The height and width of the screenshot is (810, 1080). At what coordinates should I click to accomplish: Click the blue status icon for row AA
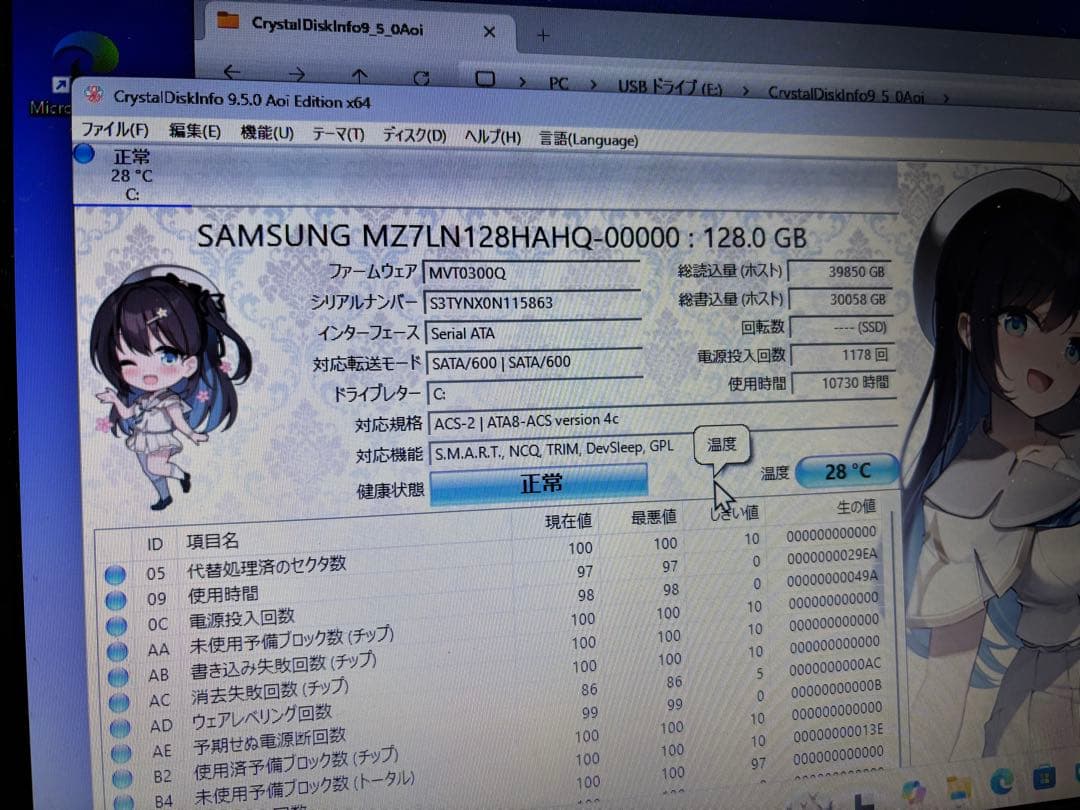tap(118, 651)
